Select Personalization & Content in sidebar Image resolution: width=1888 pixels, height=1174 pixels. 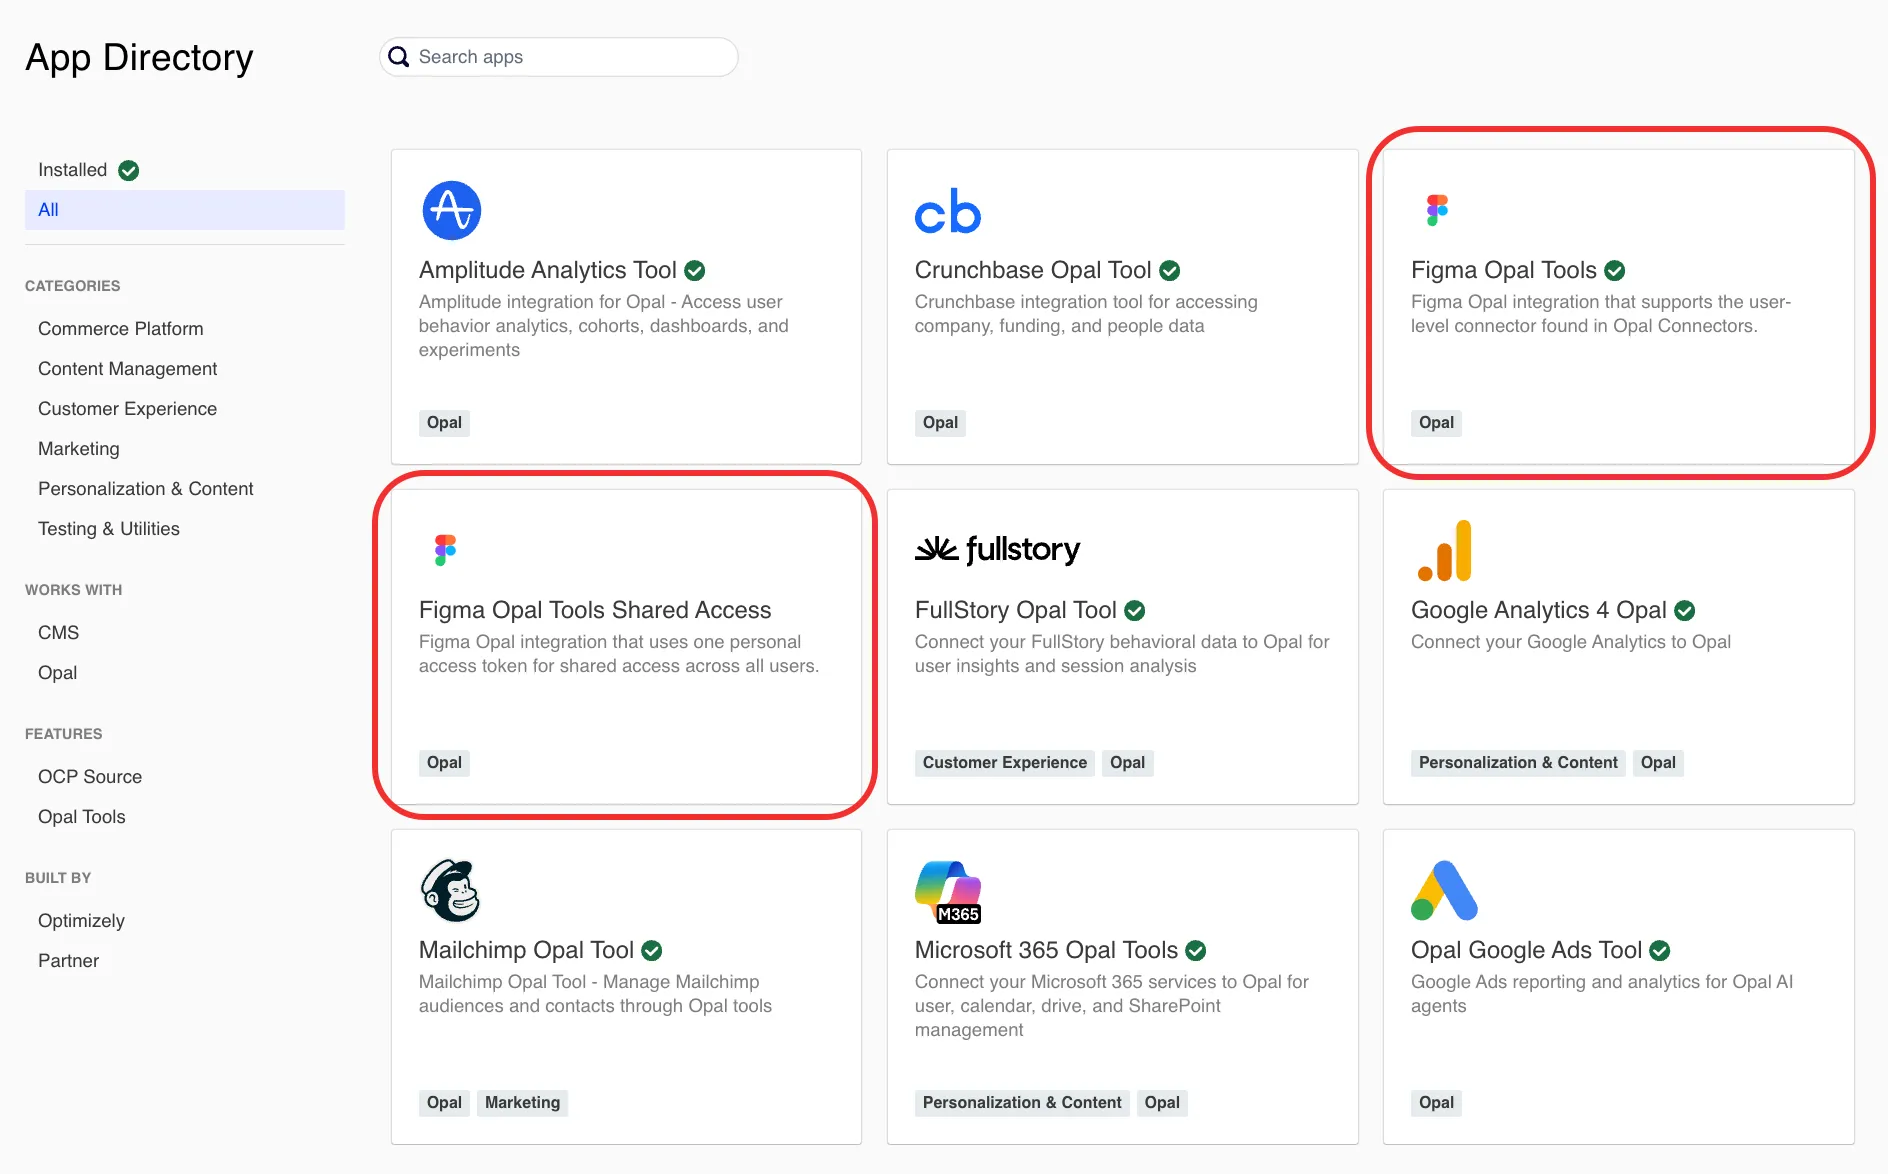tap(146, 489)
